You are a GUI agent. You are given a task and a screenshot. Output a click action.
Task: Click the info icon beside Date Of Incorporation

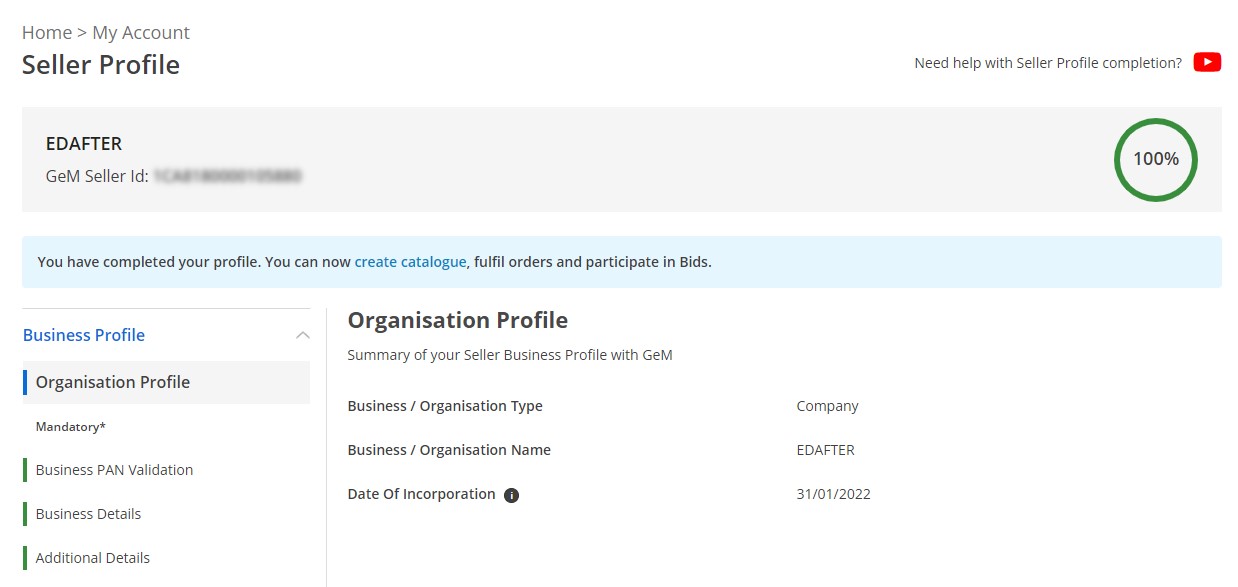coord(511,494)
